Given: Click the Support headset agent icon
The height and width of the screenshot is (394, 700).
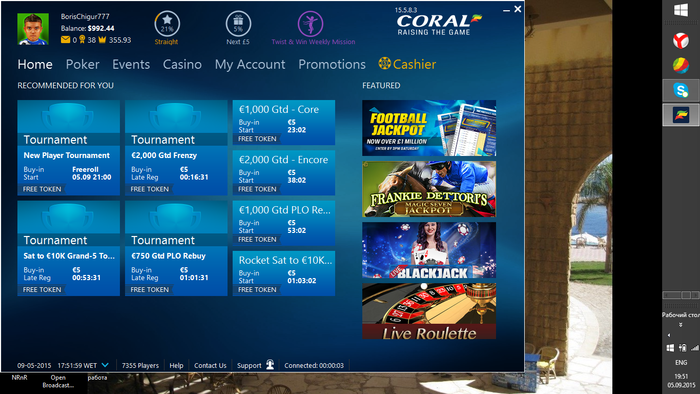Looking at the screenshot, I should coord(270,365).
